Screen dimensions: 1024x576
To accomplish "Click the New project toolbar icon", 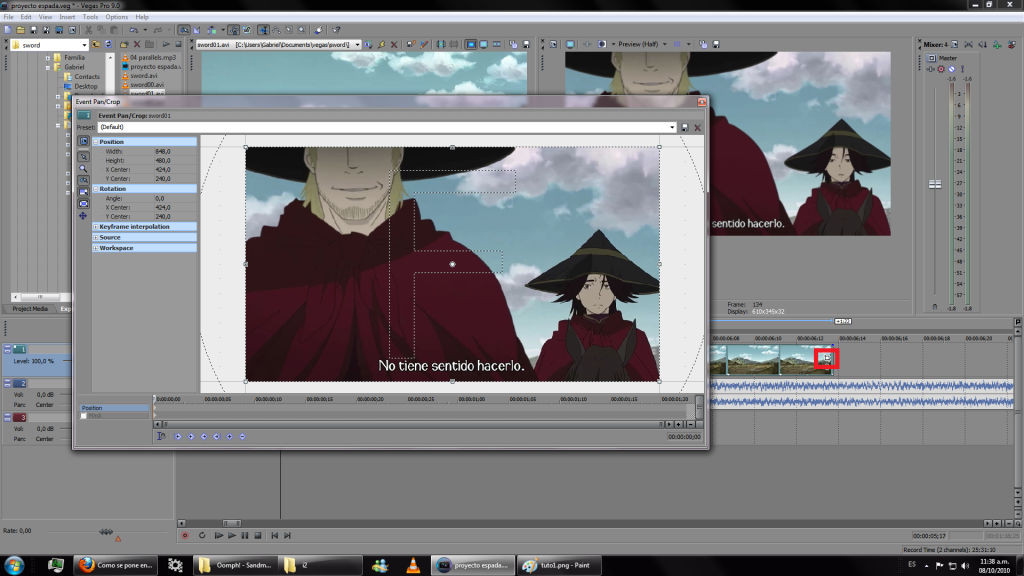I will [8, 30].
